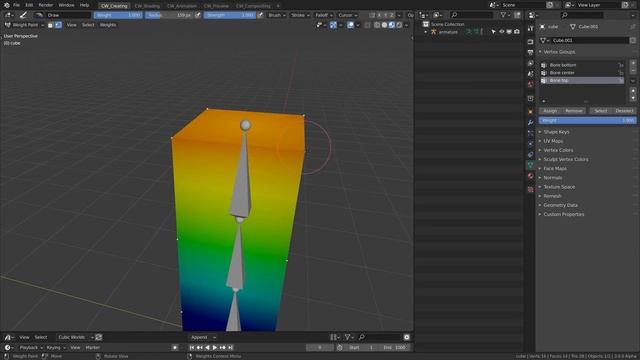Open the Cursor settings dropdown

347,15
